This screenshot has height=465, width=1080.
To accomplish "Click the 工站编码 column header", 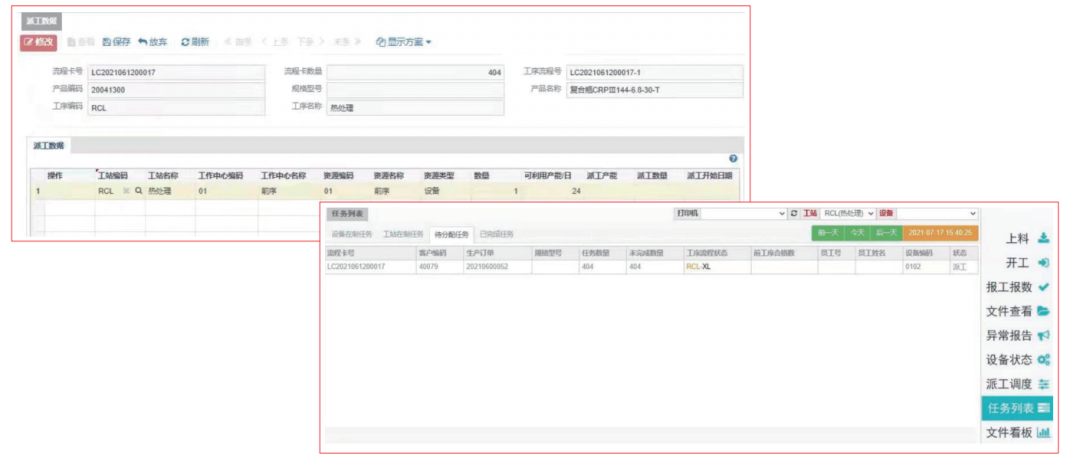I will click(112, 176).
